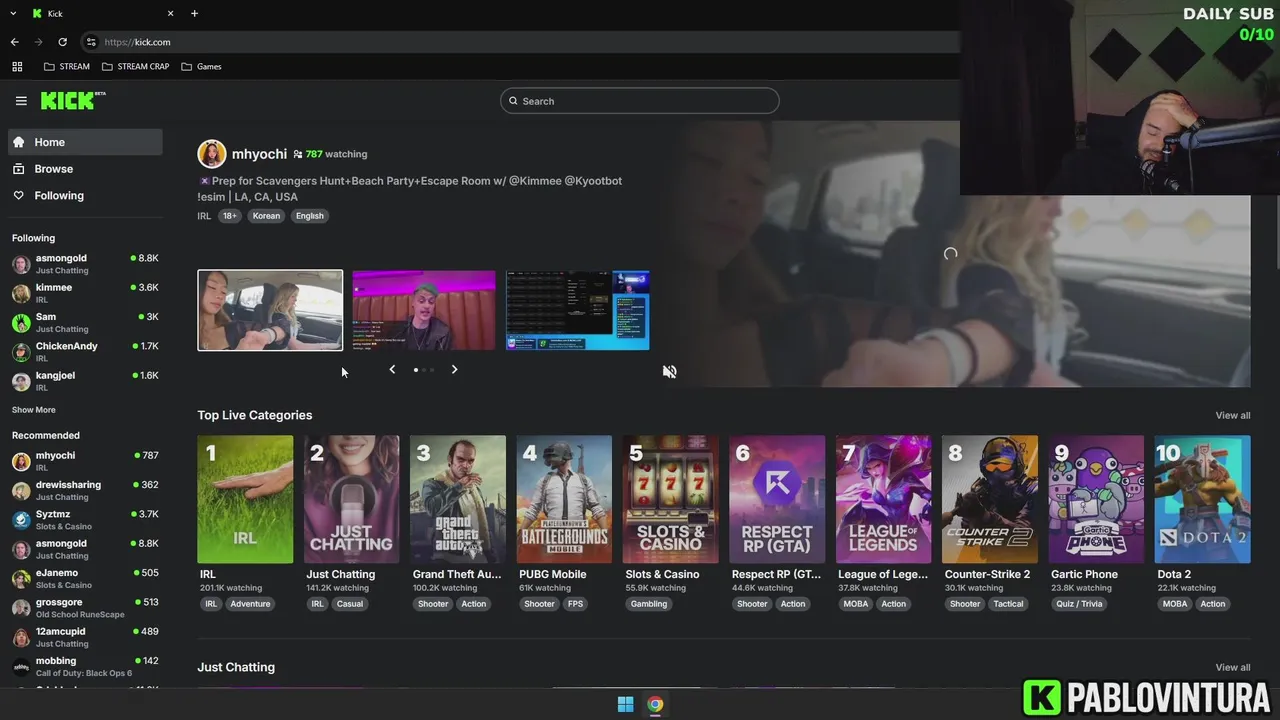Click the Adventure tag under IRL
Screen dimensions: 1280x720
coord(250,604)
